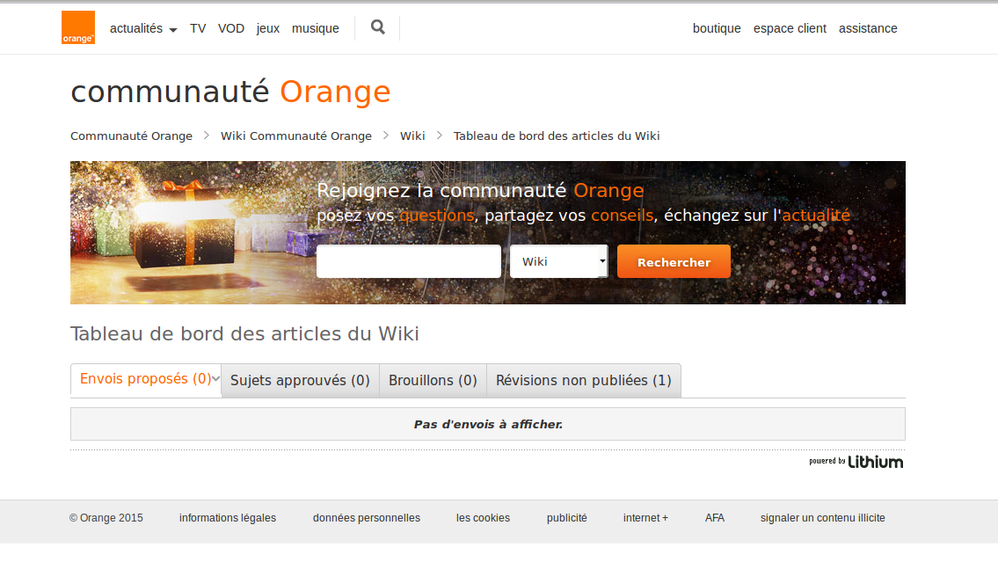The image size is (998, 563).
Task: Switch to the Brouillons (0) tab
Action: (433, 380)
